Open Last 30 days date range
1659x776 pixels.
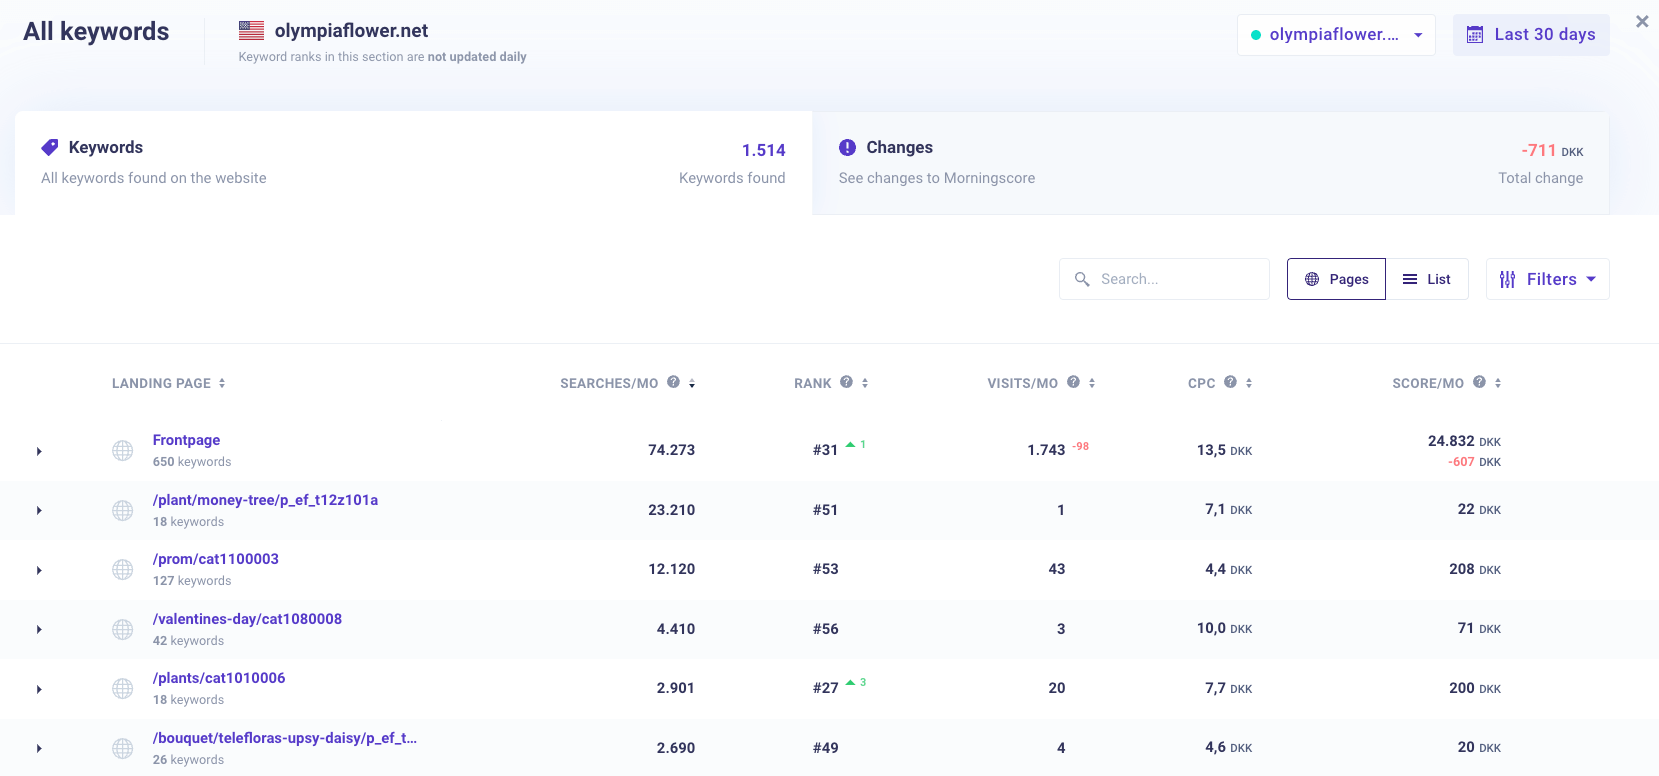pos(1531,35)
